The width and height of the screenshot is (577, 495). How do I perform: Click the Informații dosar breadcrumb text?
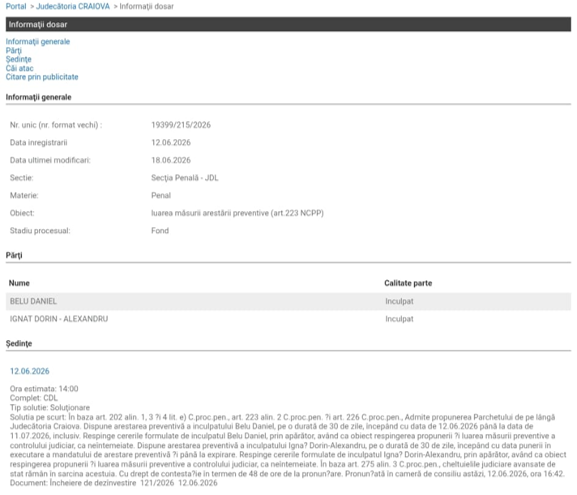tap(146, 6)
